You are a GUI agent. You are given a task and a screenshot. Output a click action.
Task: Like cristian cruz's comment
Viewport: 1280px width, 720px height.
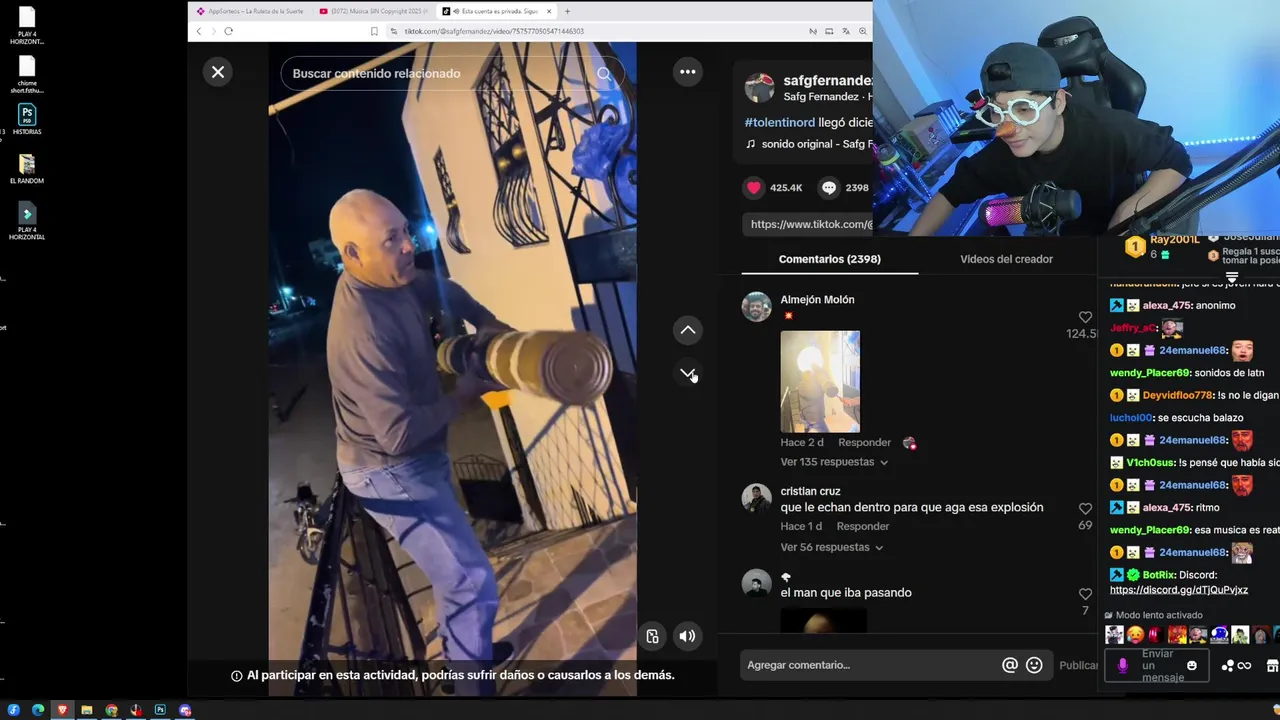[x=1085, y=509]
